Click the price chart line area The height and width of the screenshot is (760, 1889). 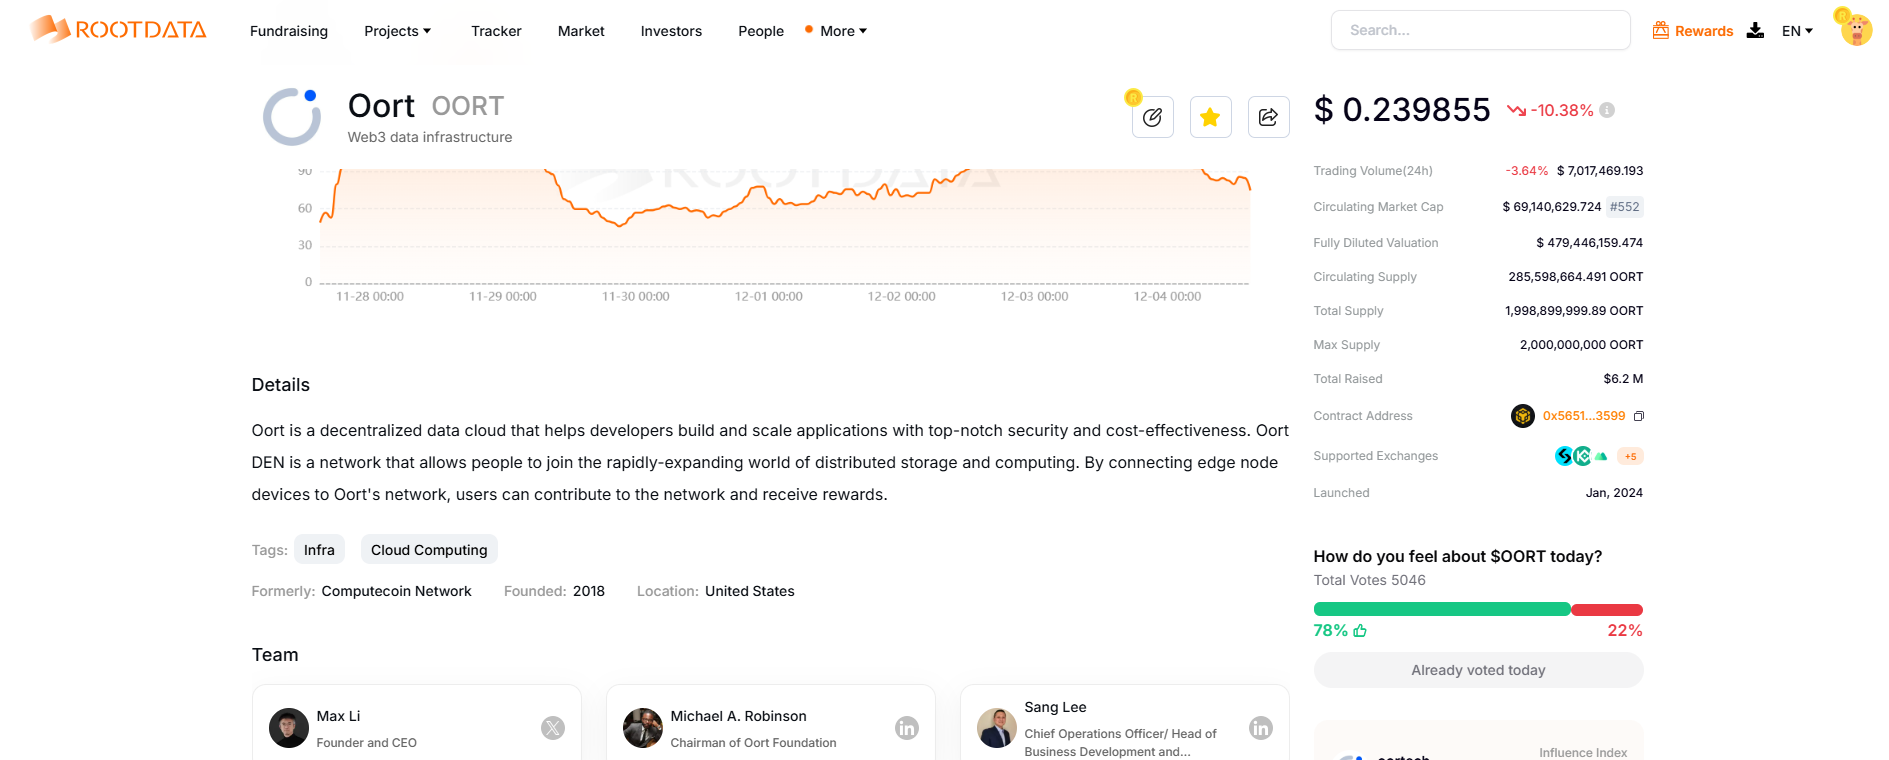click(785, 226)
